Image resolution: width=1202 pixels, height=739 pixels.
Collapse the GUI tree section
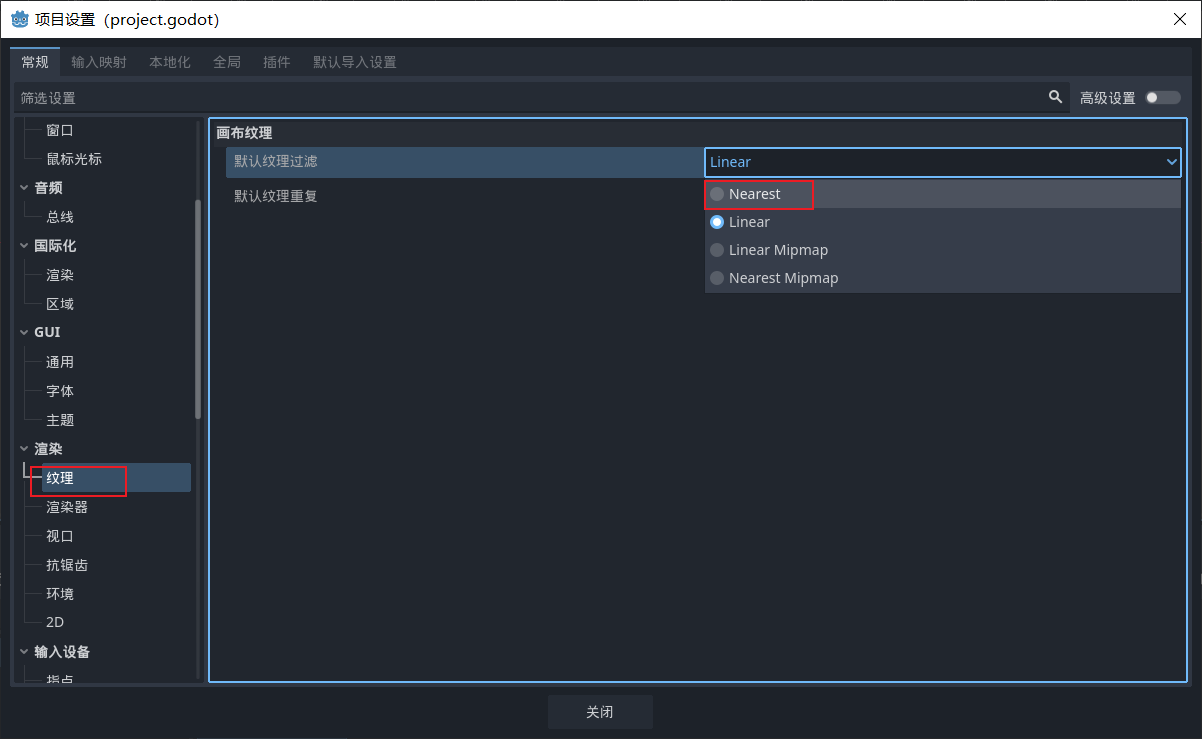tap(24, 333)
